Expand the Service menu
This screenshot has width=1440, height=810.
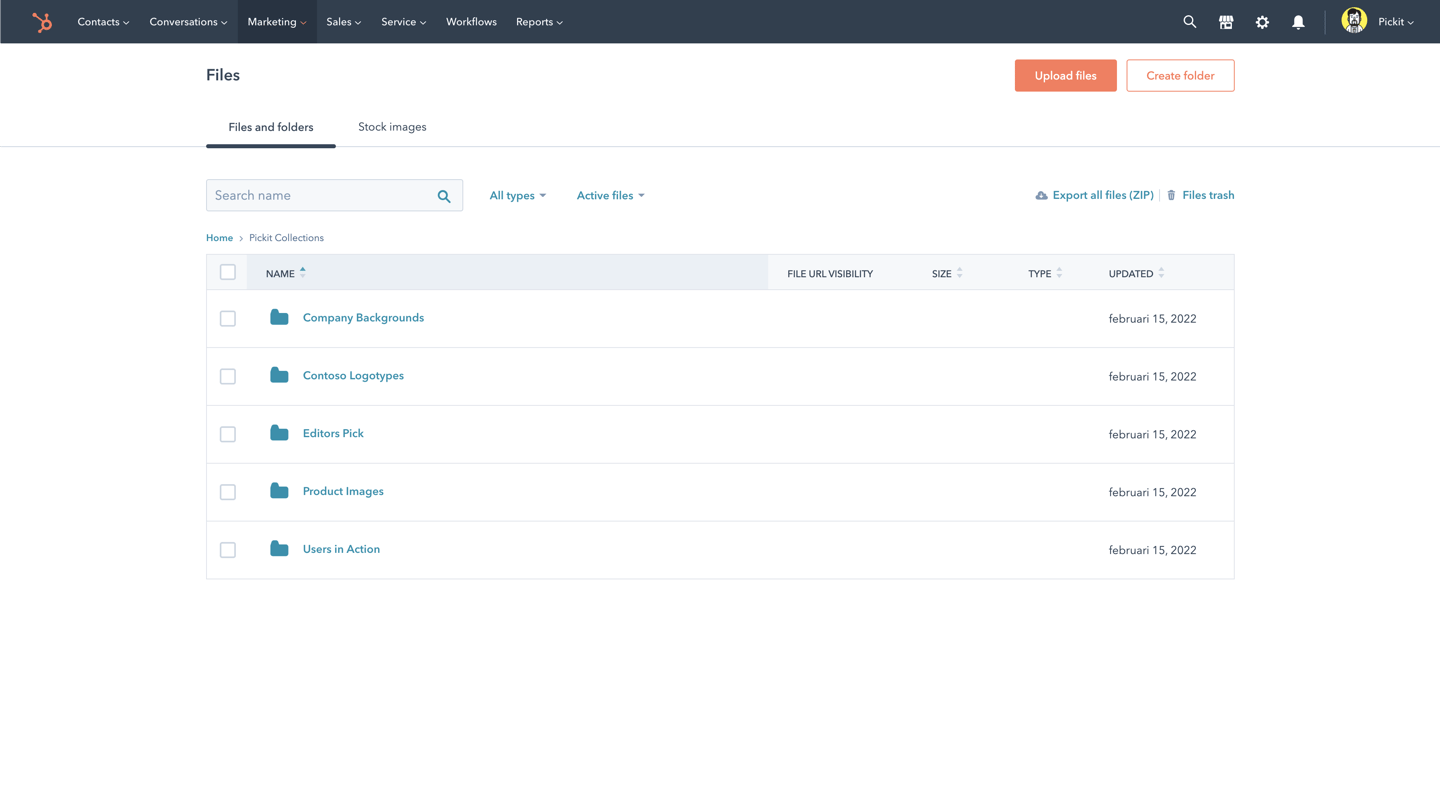click(404, 22)
